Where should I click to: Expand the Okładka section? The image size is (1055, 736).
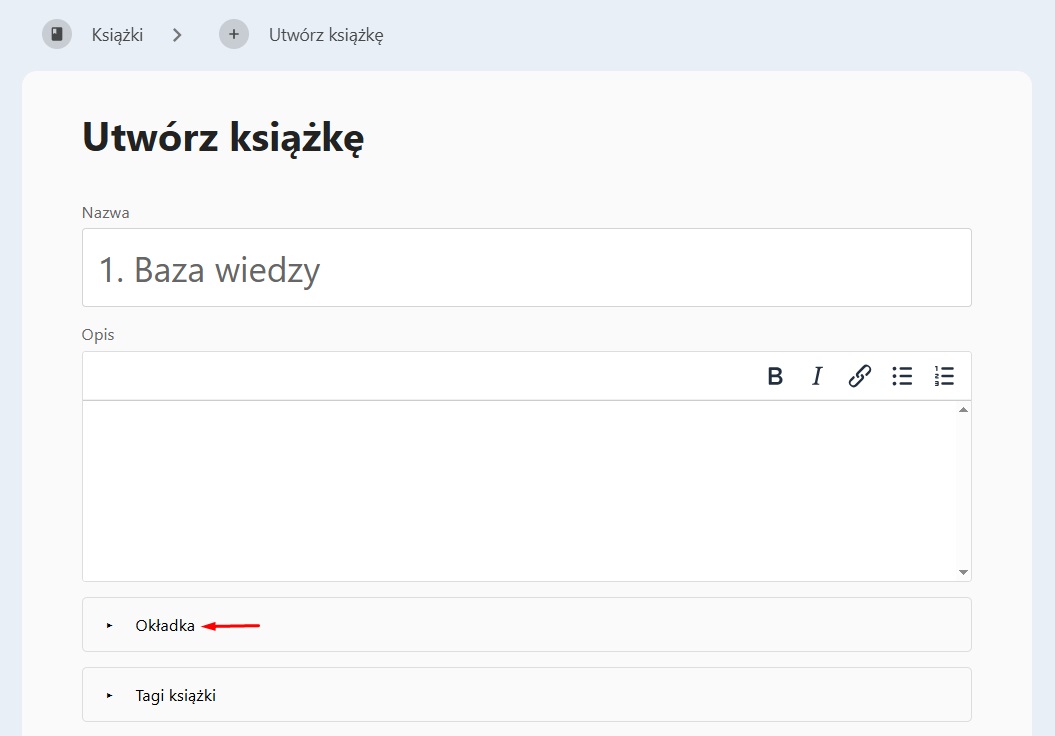coord(165,626)
